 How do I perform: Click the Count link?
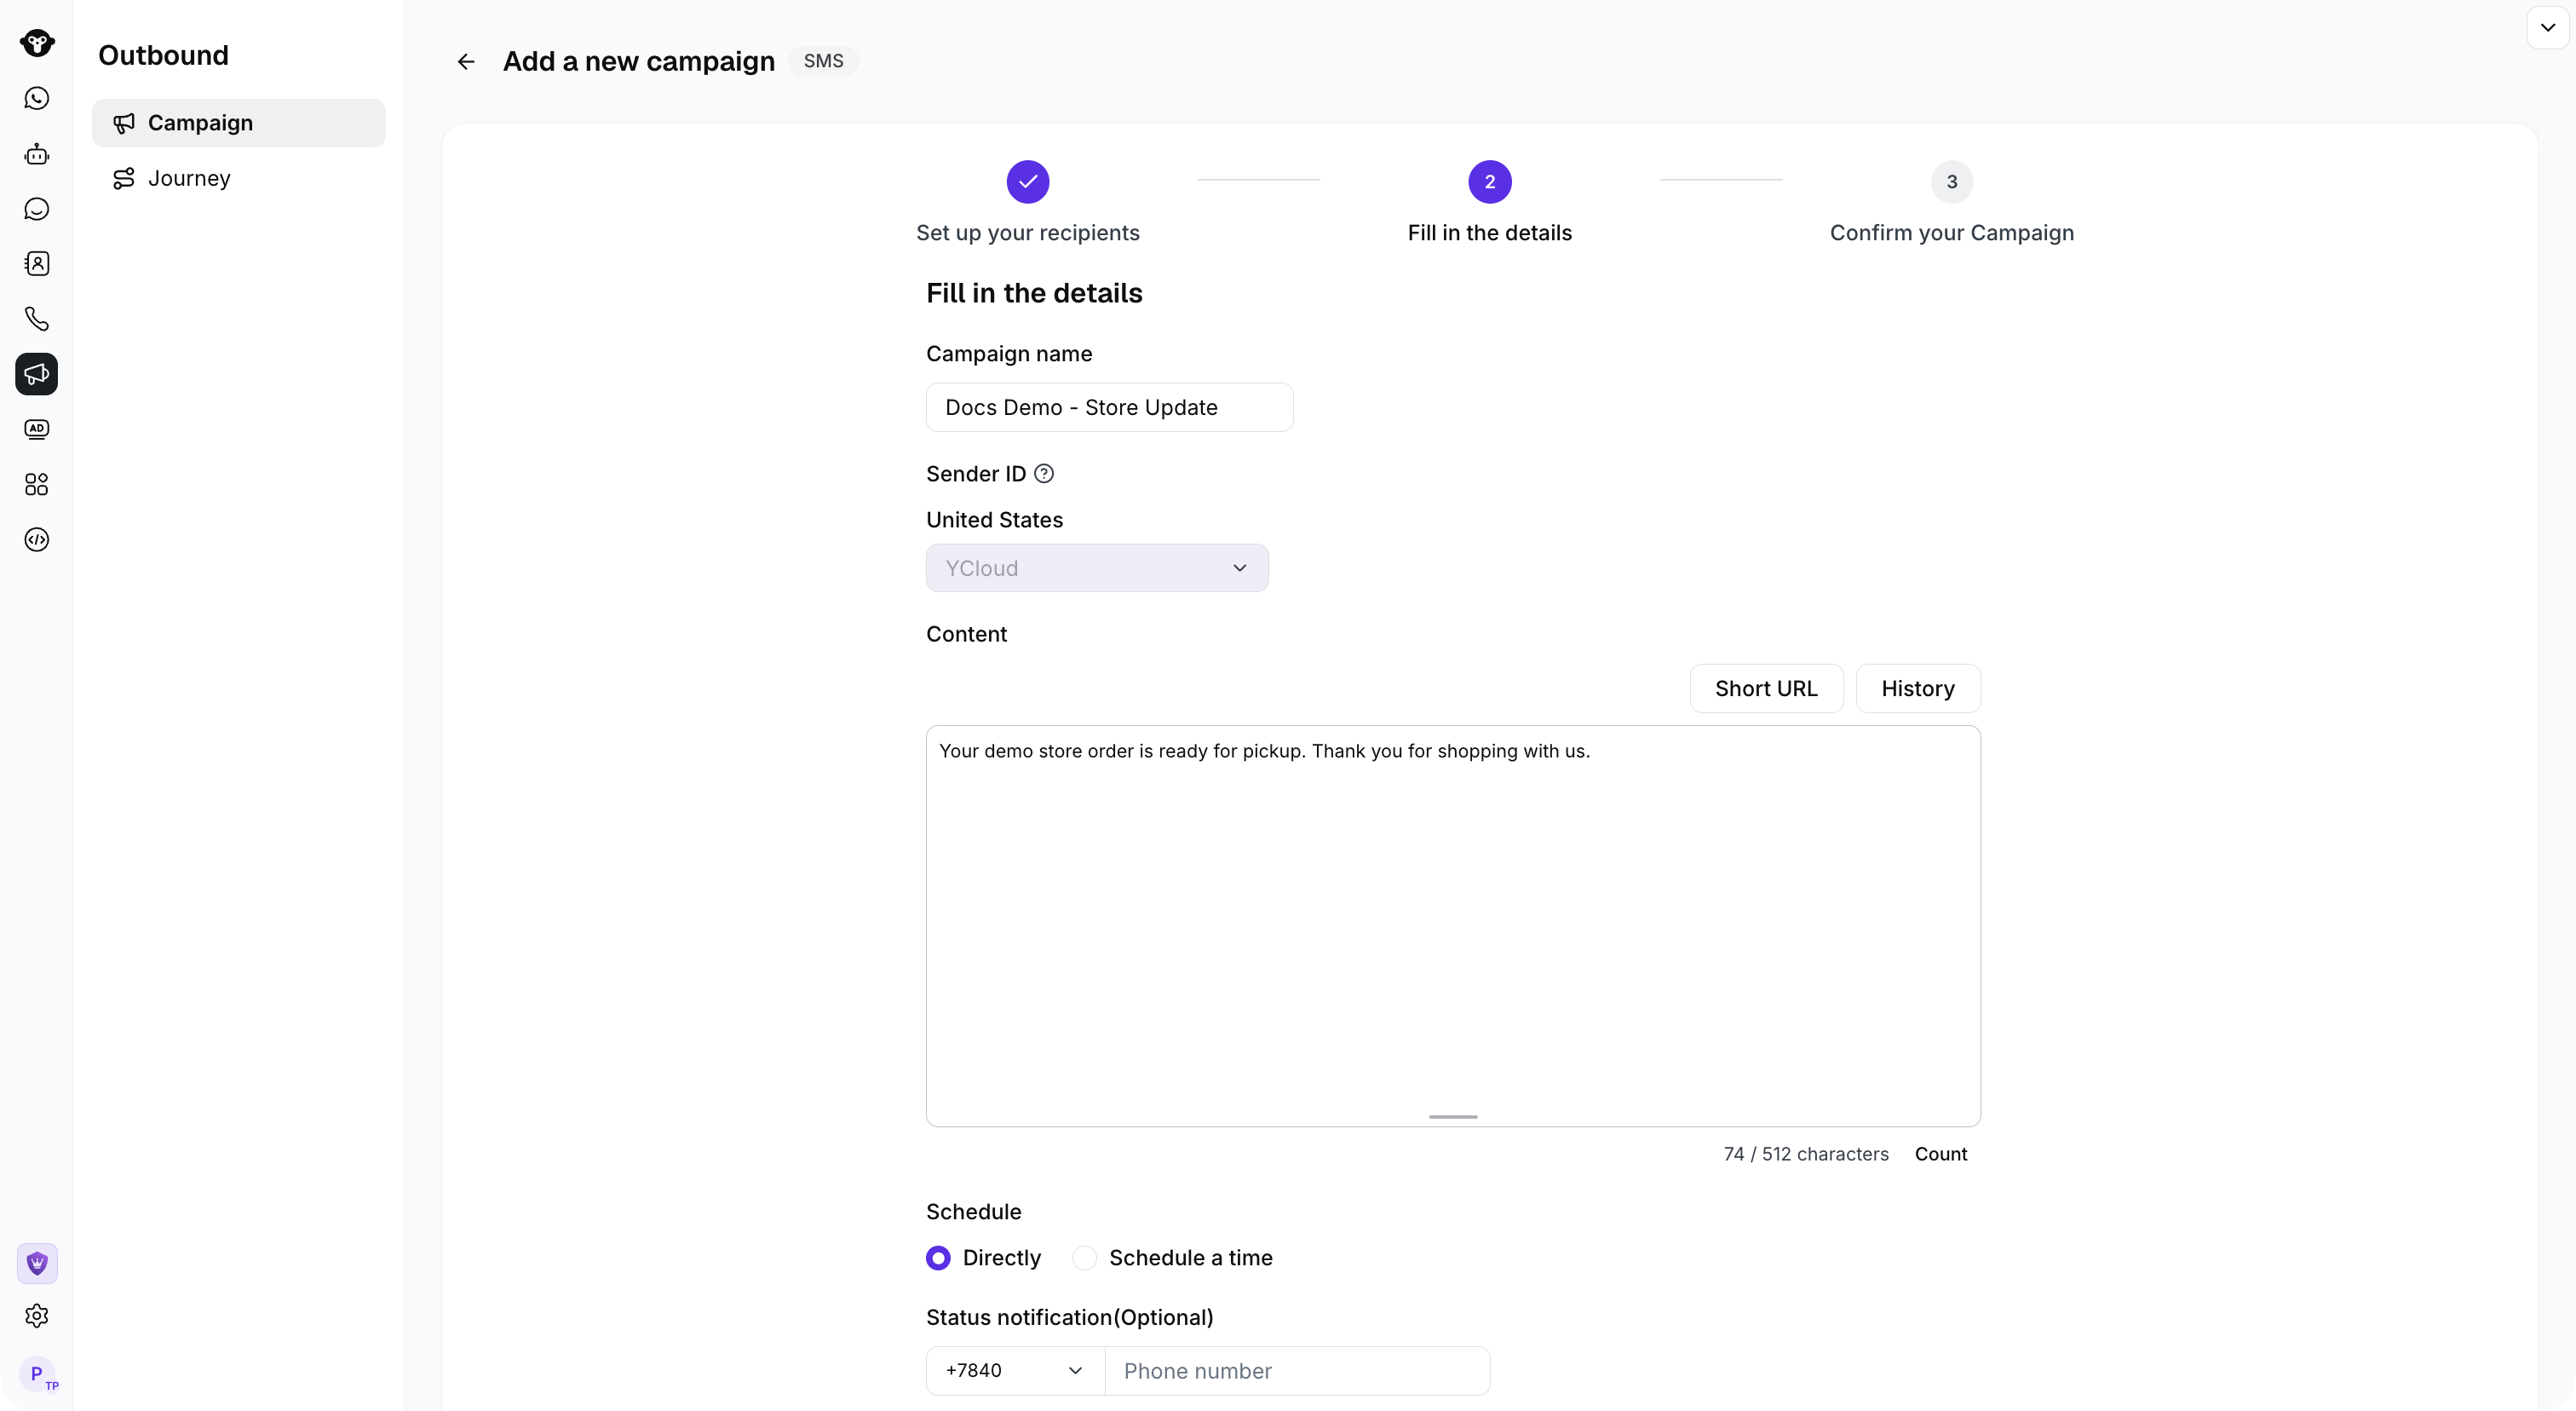[x=1941, y=1154]
